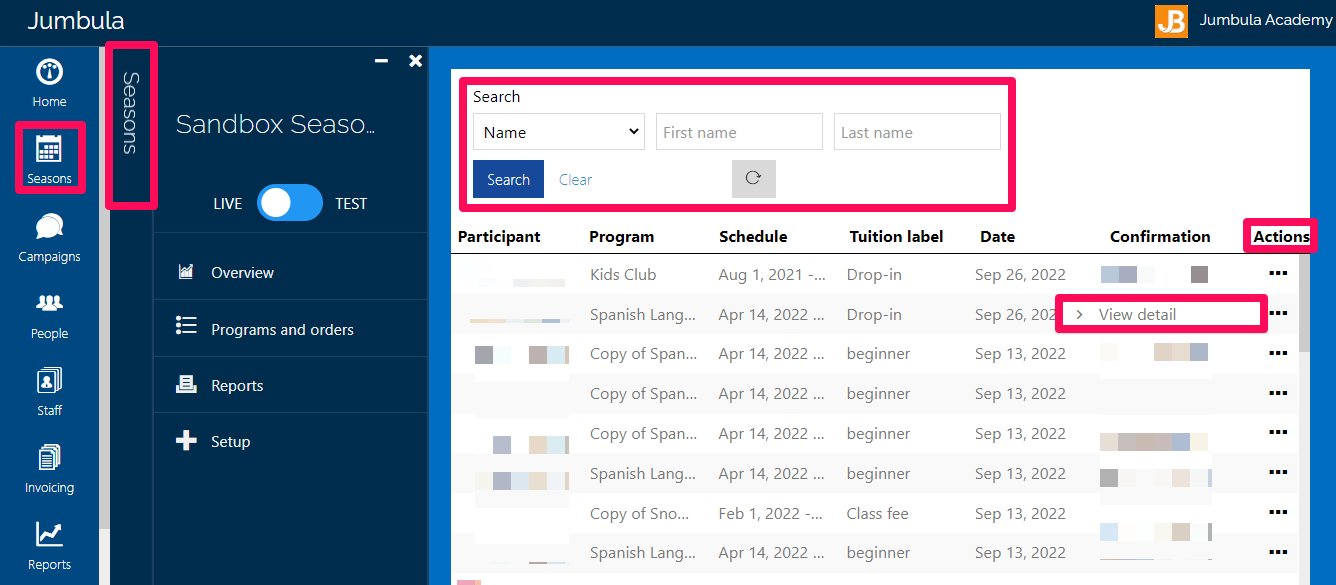Click the Schedule column header
Image resolution: width=1336 pixels, height=585 pixels.
pyautogui.click(x=753, y=237)
